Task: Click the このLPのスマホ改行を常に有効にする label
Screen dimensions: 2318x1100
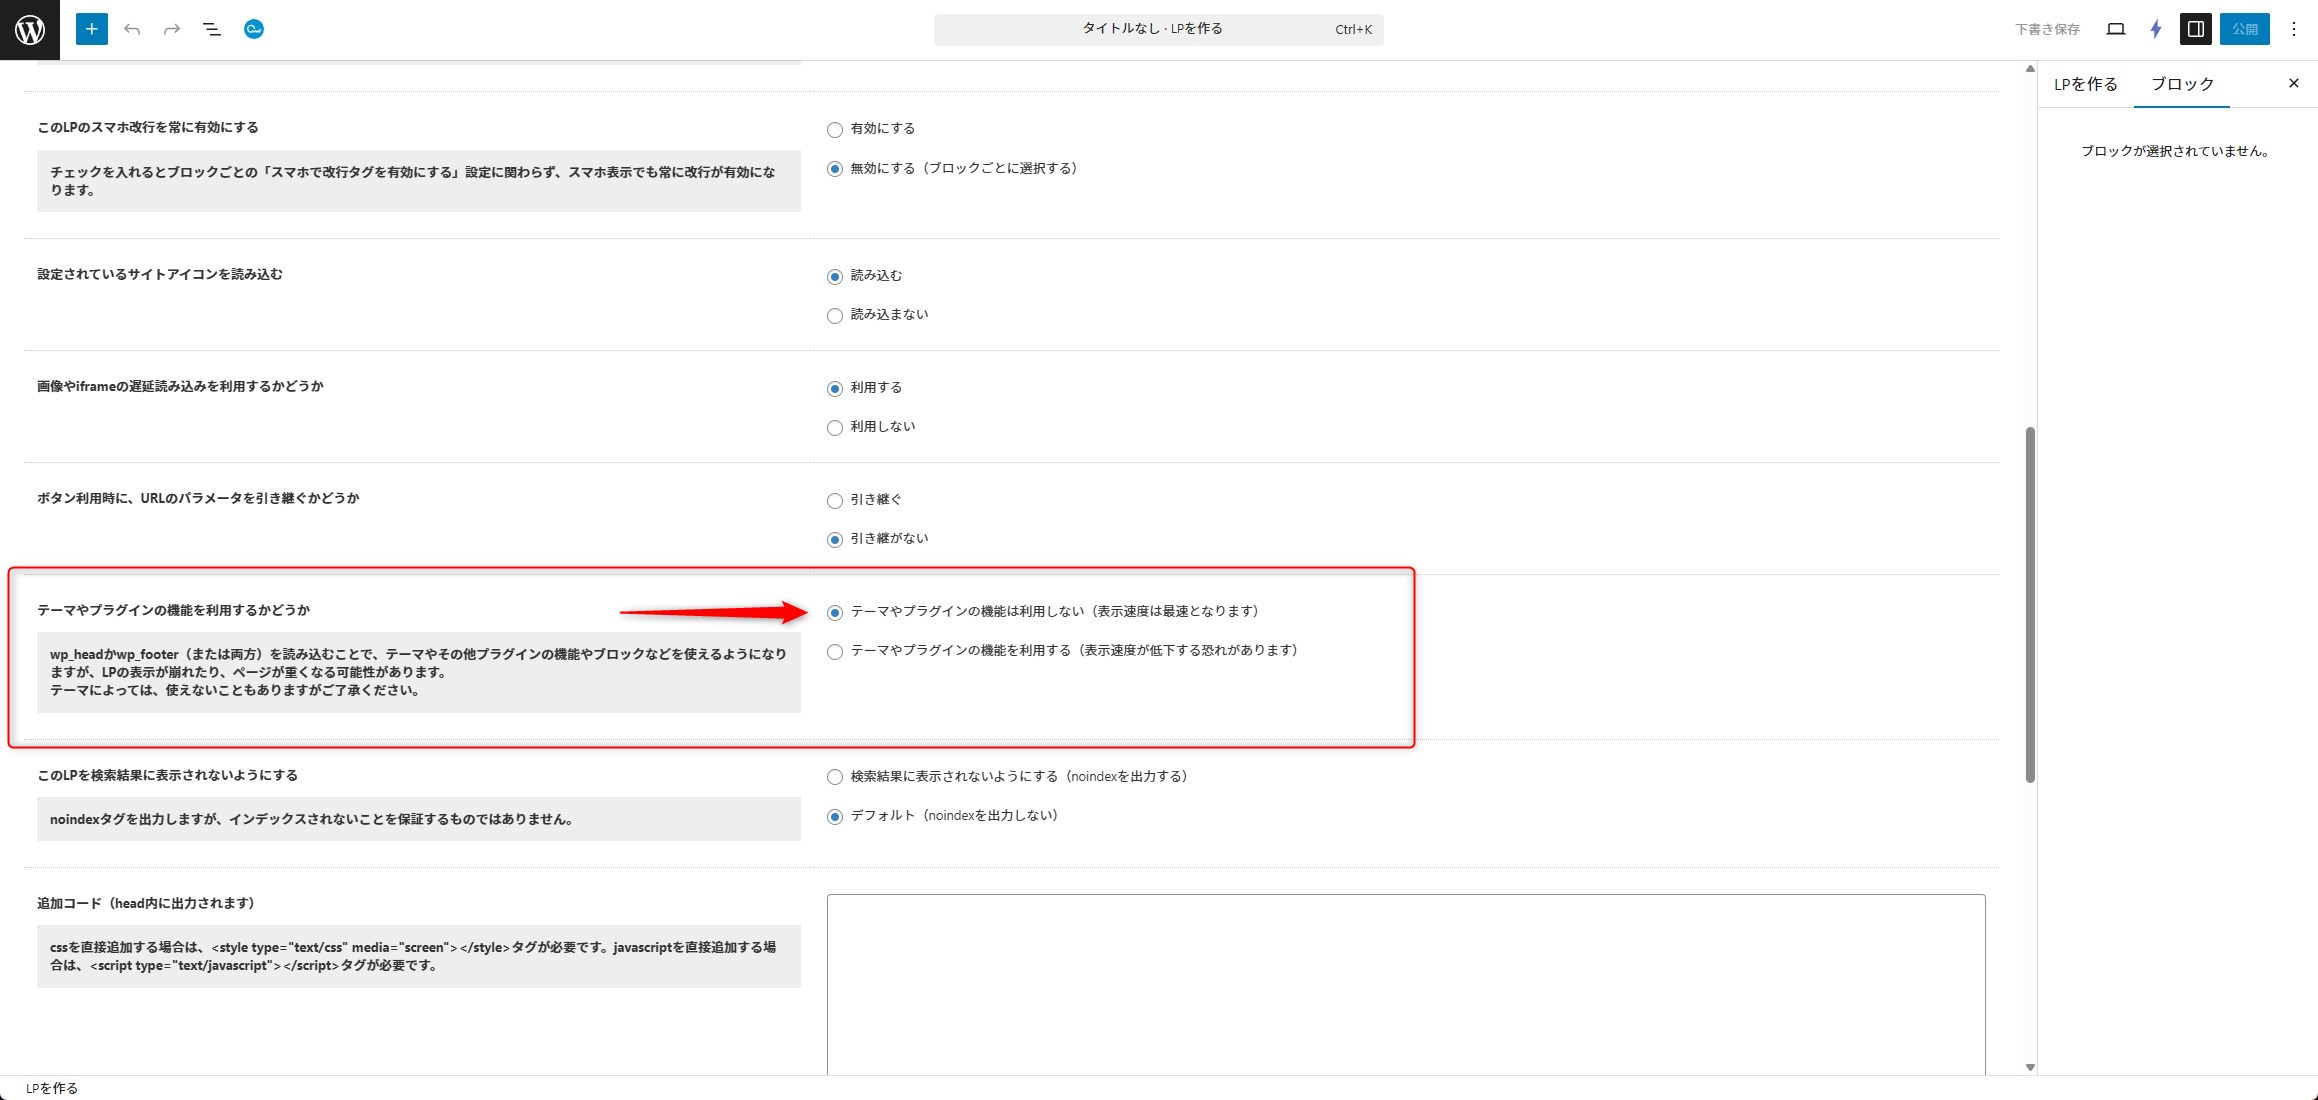Action: pyautogui.click(x=148, y=127)
